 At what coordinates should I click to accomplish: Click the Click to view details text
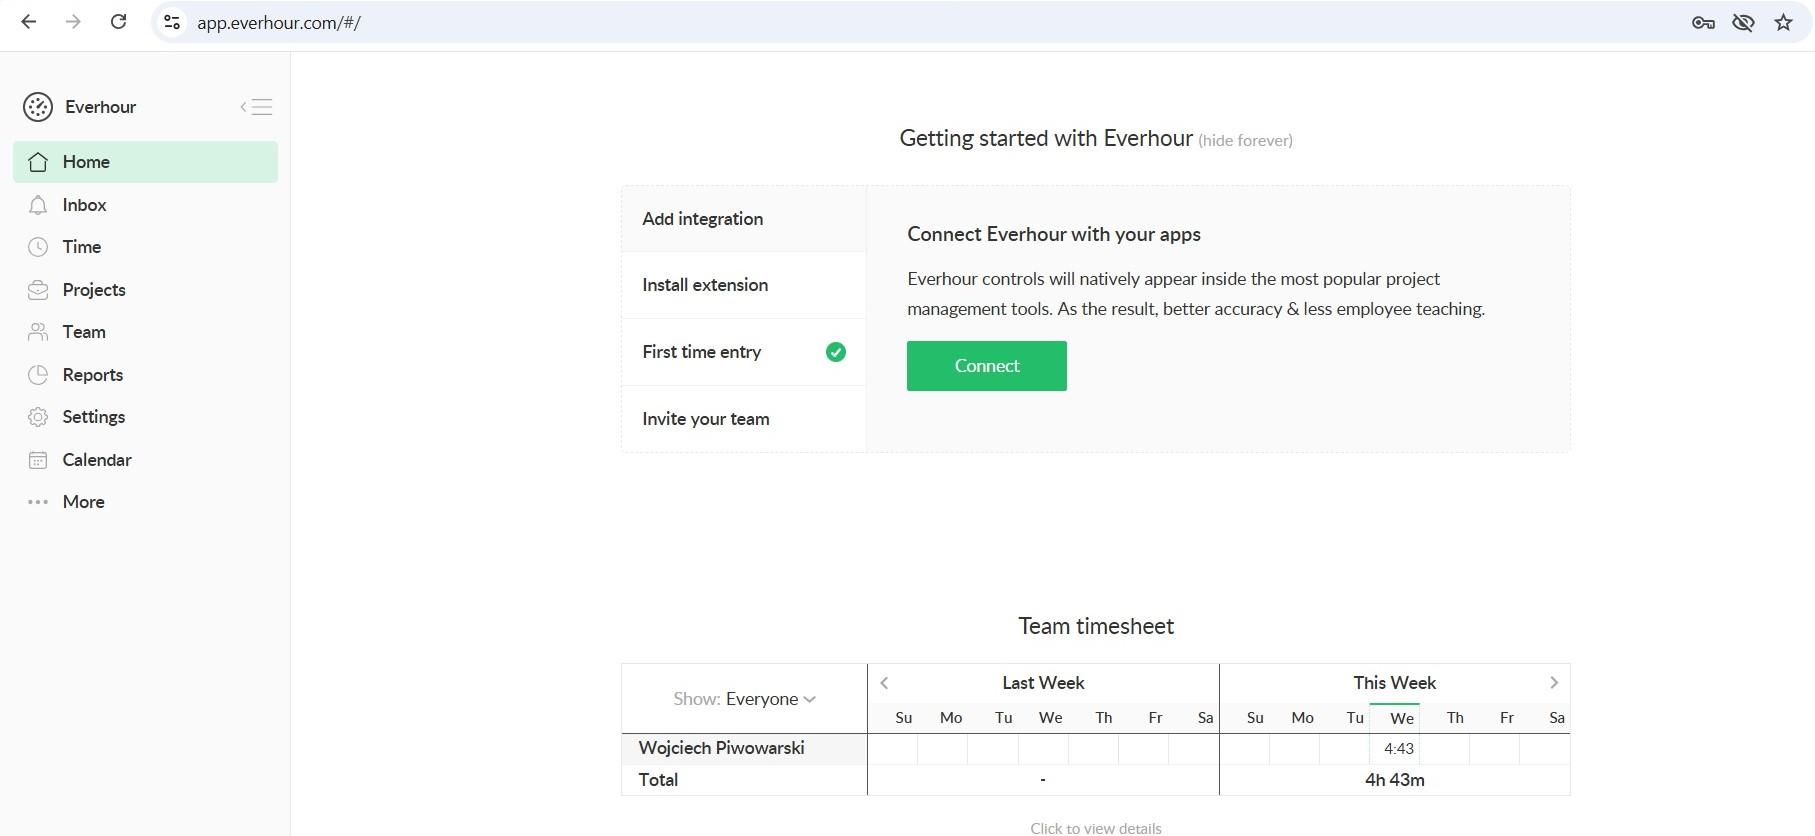(1096, 828)
